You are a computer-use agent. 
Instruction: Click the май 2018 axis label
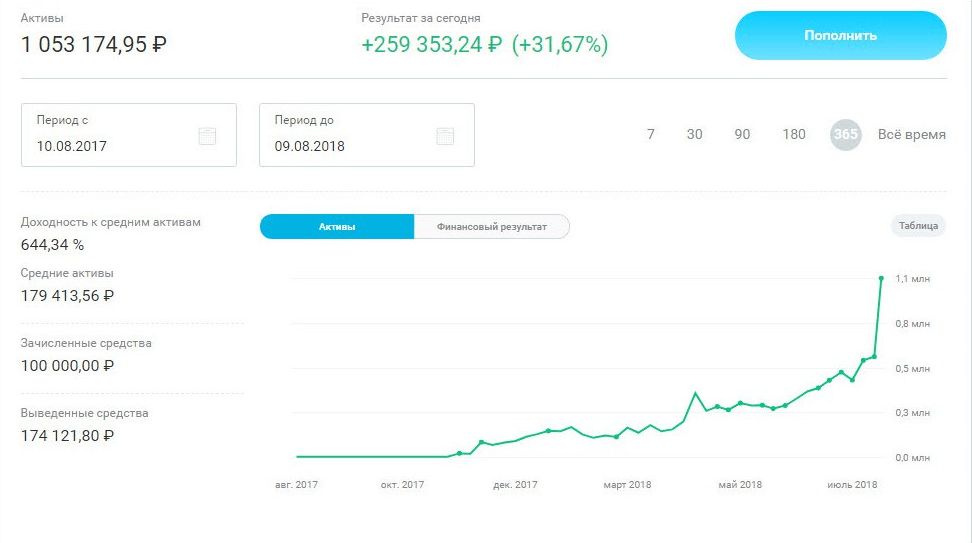[x=740, y=485]
